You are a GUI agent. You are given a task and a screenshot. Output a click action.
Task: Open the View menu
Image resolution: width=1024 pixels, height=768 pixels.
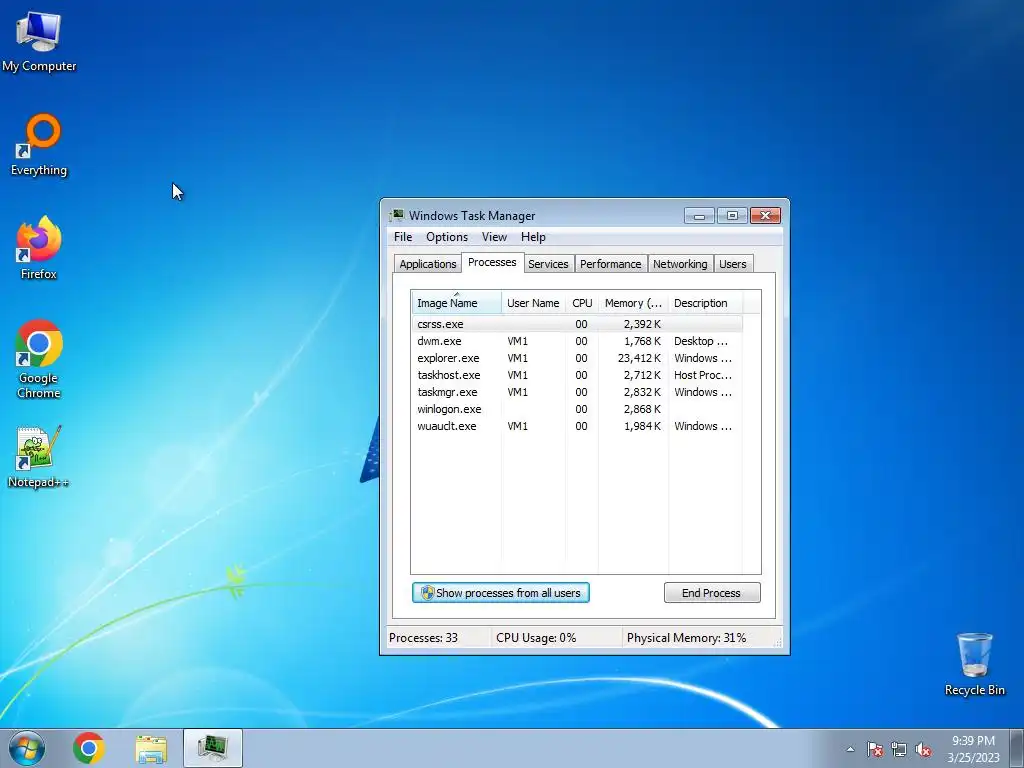(494, 237)
